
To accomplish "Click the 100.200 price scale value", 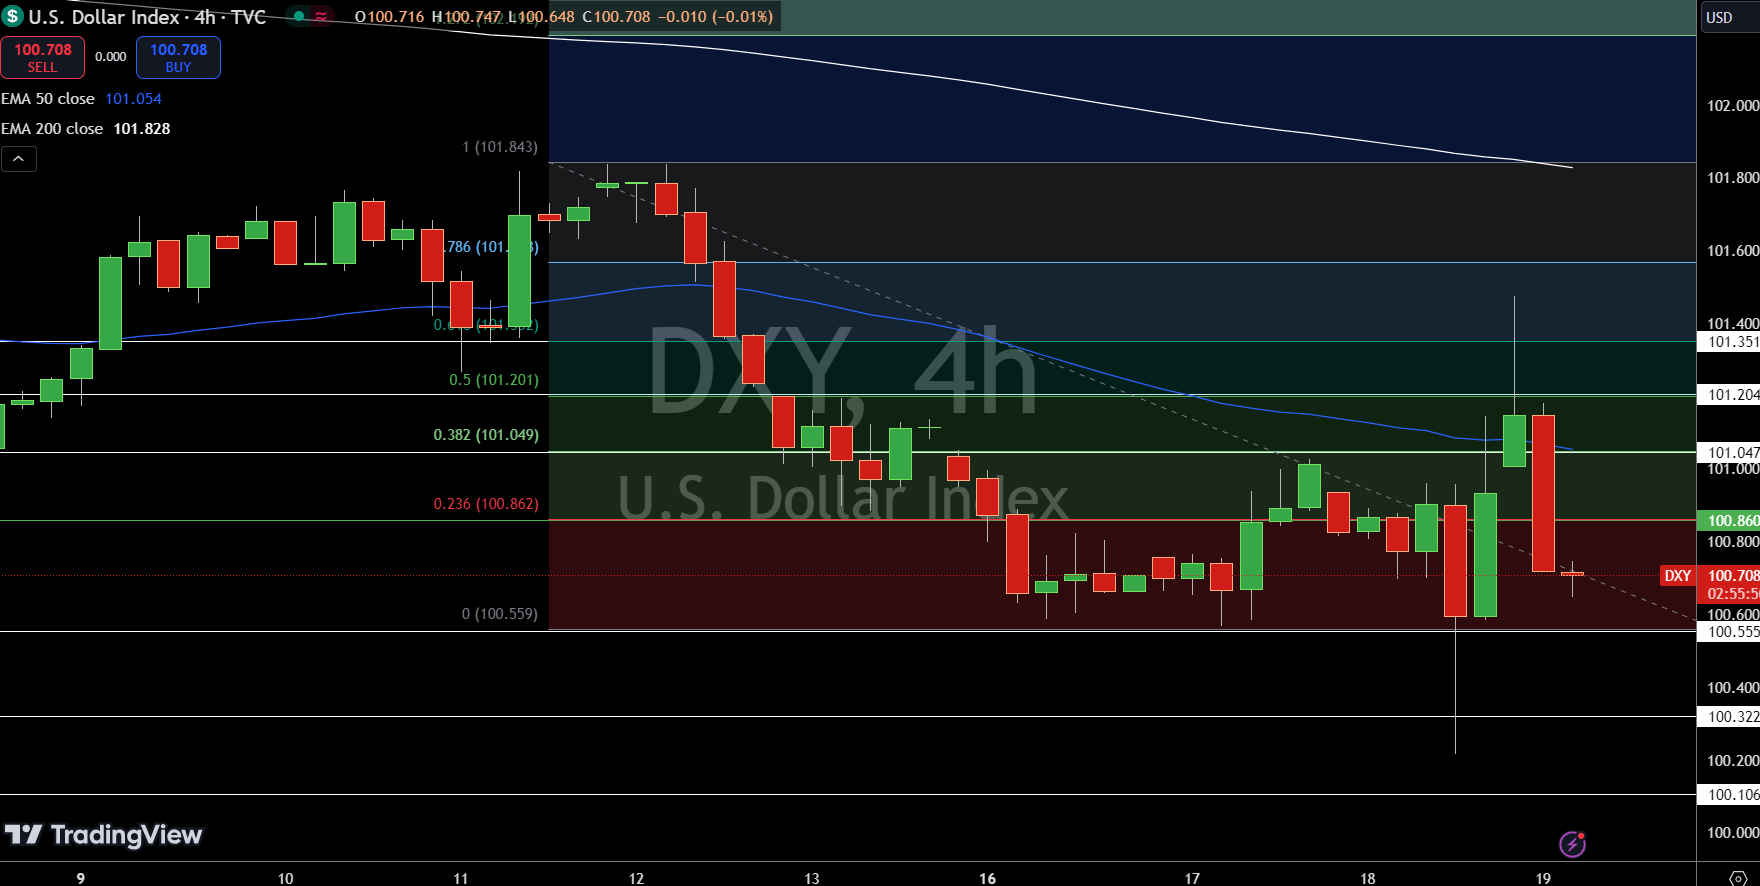I will (1732, 761).
